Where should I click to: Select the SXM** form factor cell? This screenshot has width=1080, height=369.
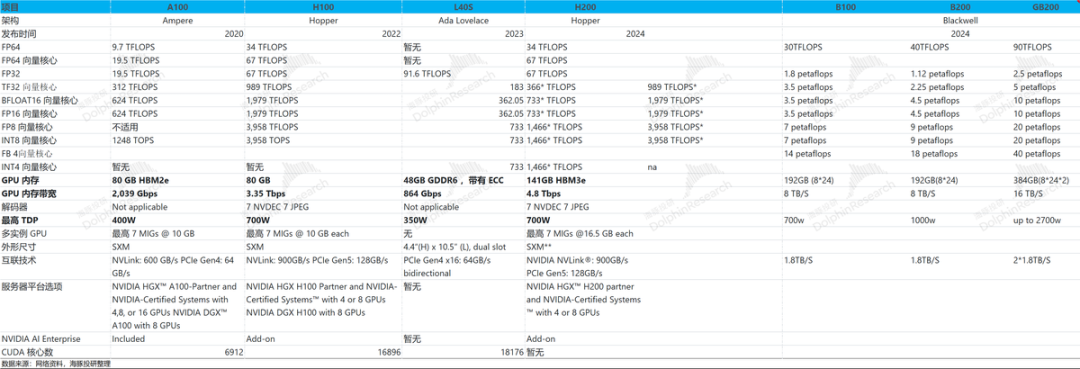click(x=539, y=246)
